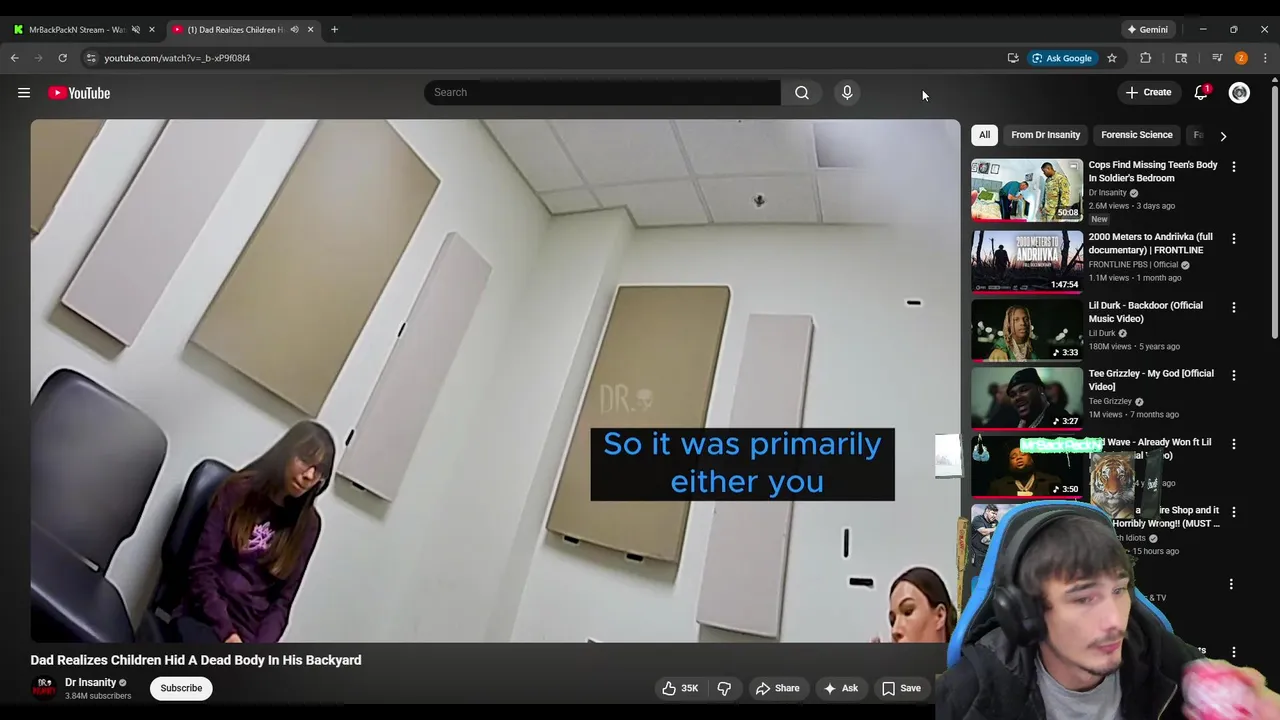Open Chrome three-dot menu
The width and height of the screenshot is (1280, 720).
coord(1265,58)
